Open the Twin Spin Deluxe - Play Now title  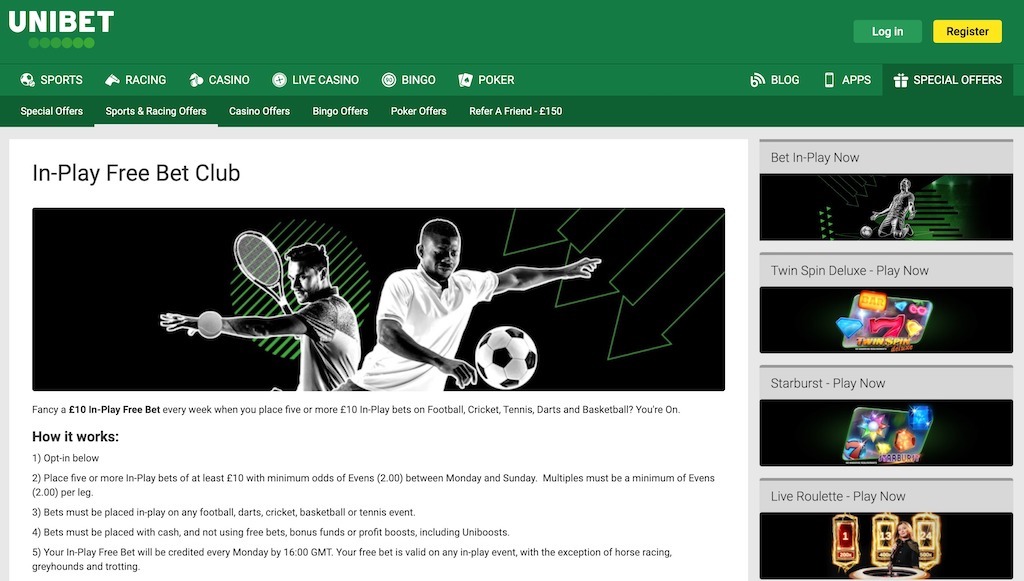pyautogui.click(x=850, y=270)
